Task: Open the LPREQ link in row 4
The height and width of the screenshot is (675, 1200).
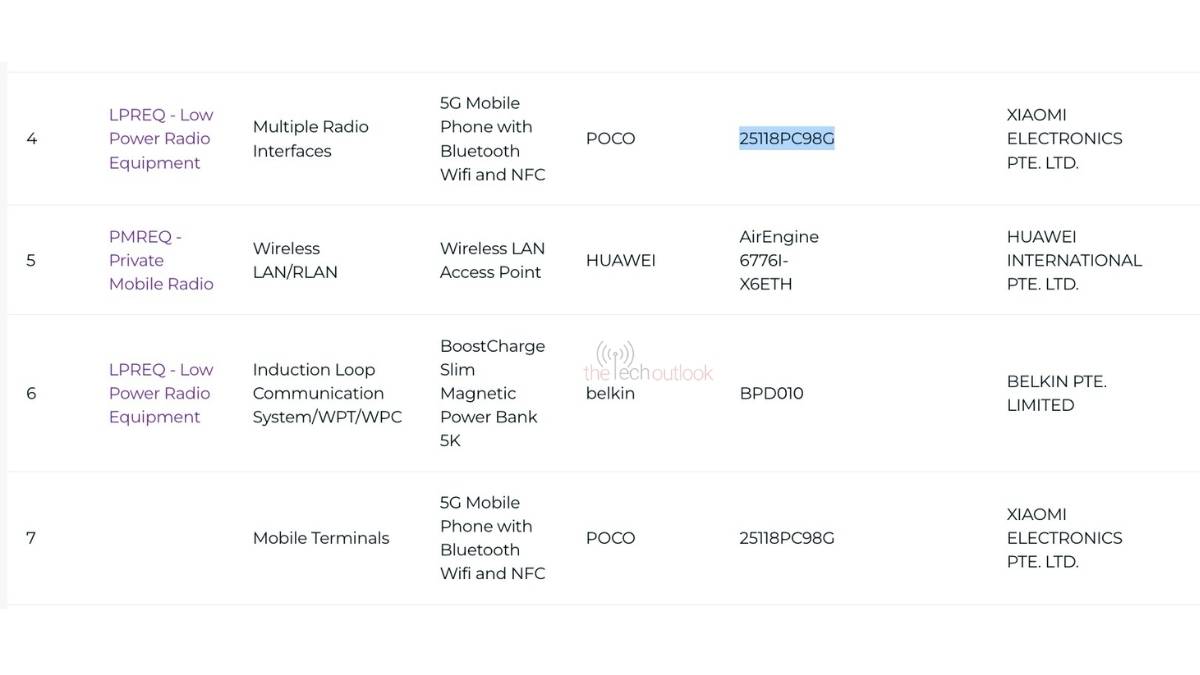Action: coord(160,139)
